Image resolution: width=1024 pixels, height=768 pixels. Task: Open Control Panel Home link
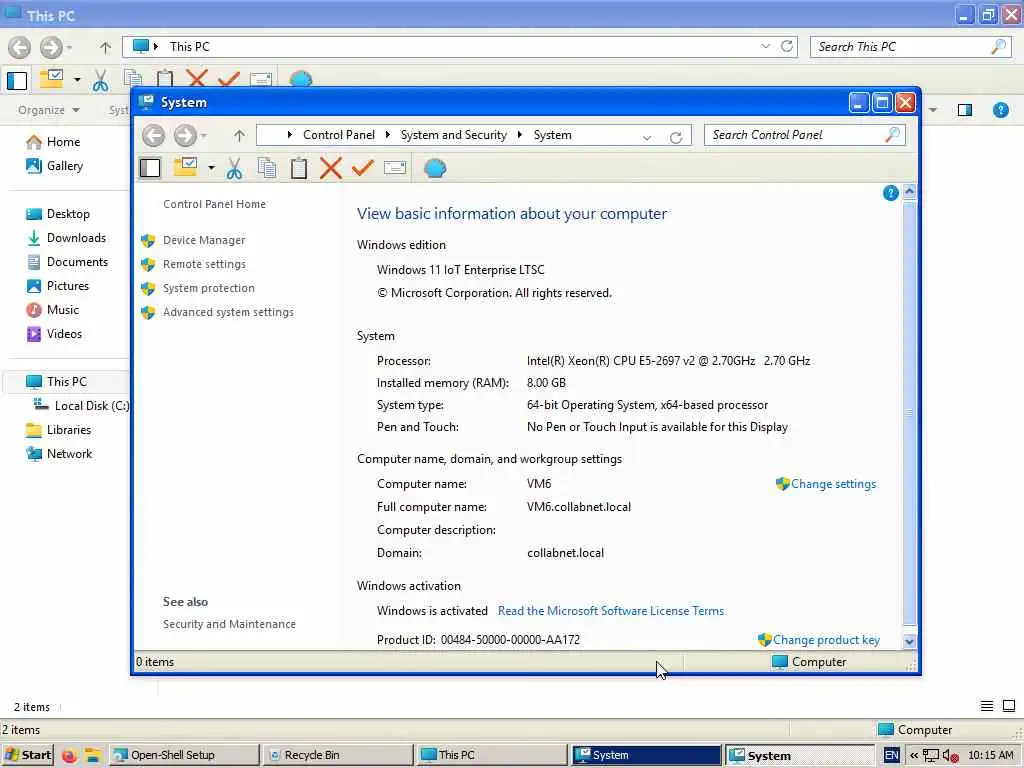[x=214, y=204]
